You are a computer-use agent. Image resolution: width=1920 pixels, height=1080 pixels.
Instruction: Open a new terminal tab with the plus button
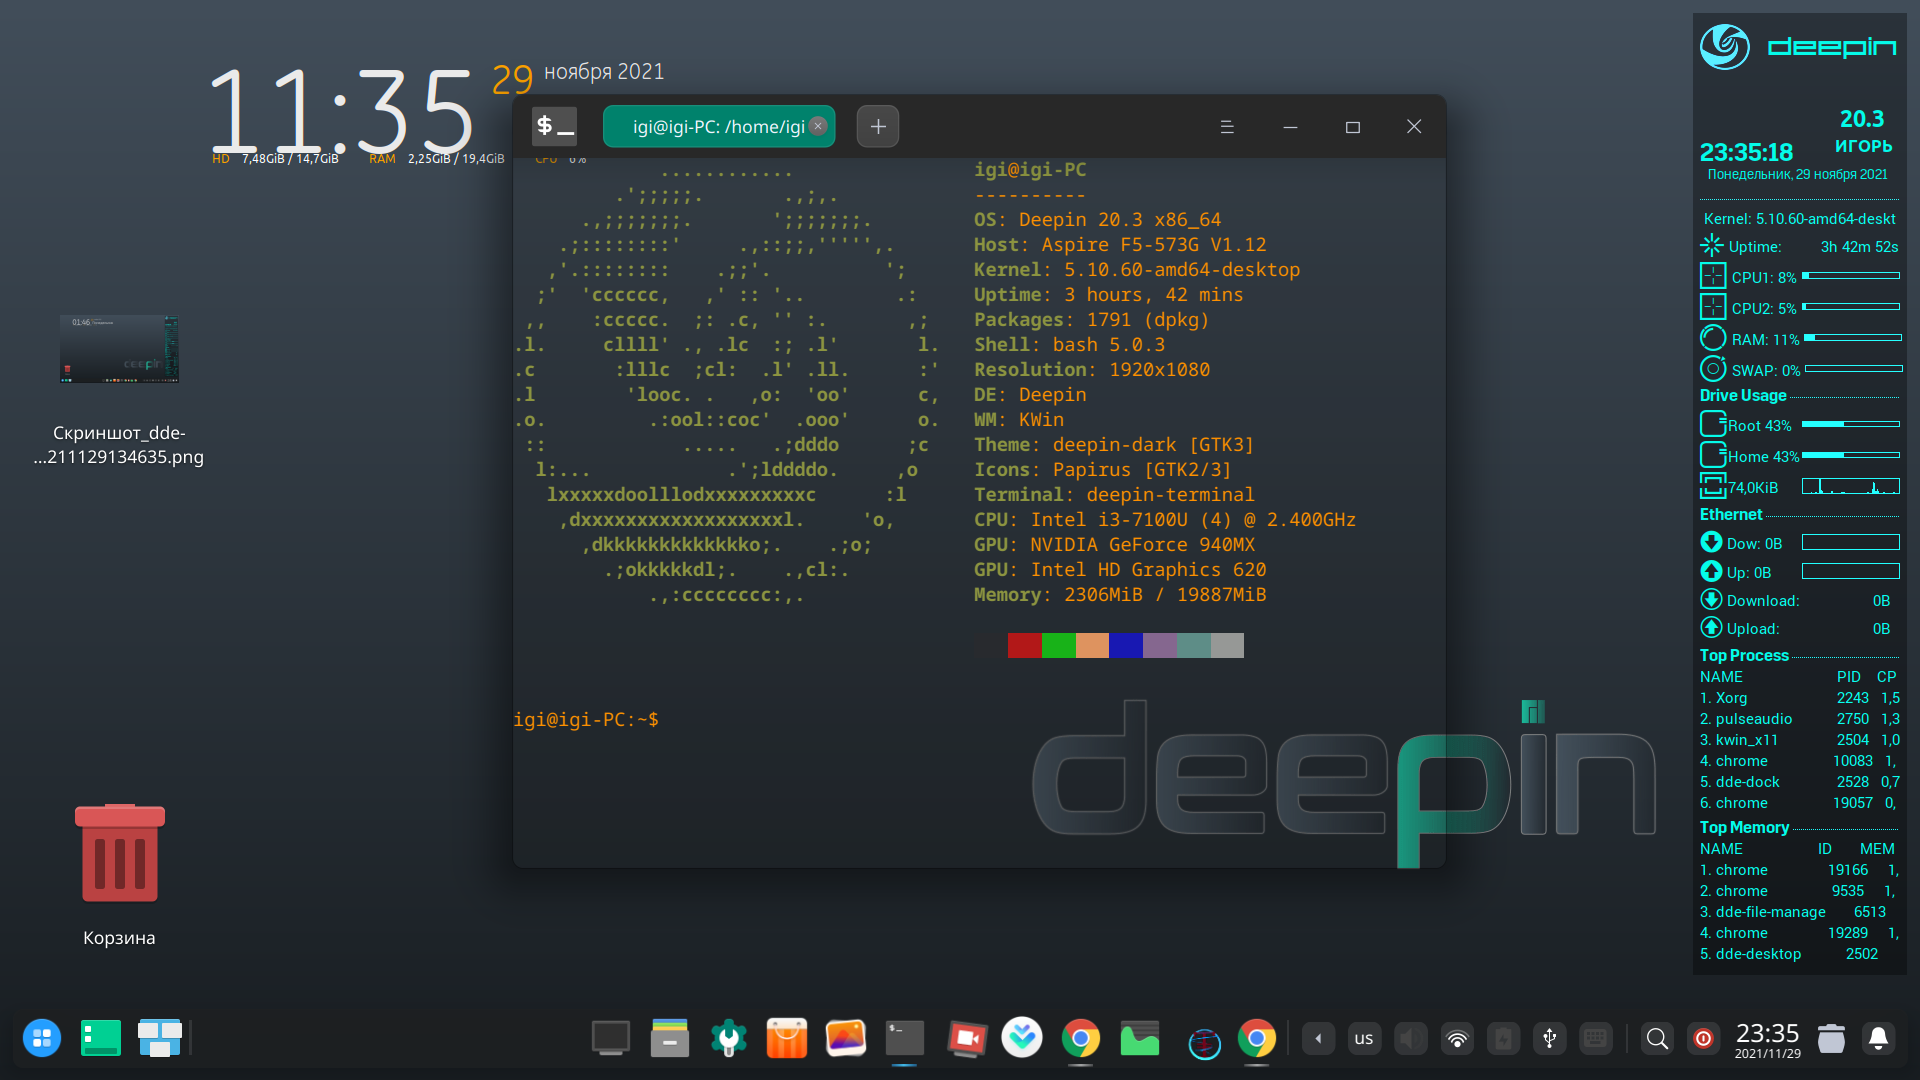click(877, 126)
